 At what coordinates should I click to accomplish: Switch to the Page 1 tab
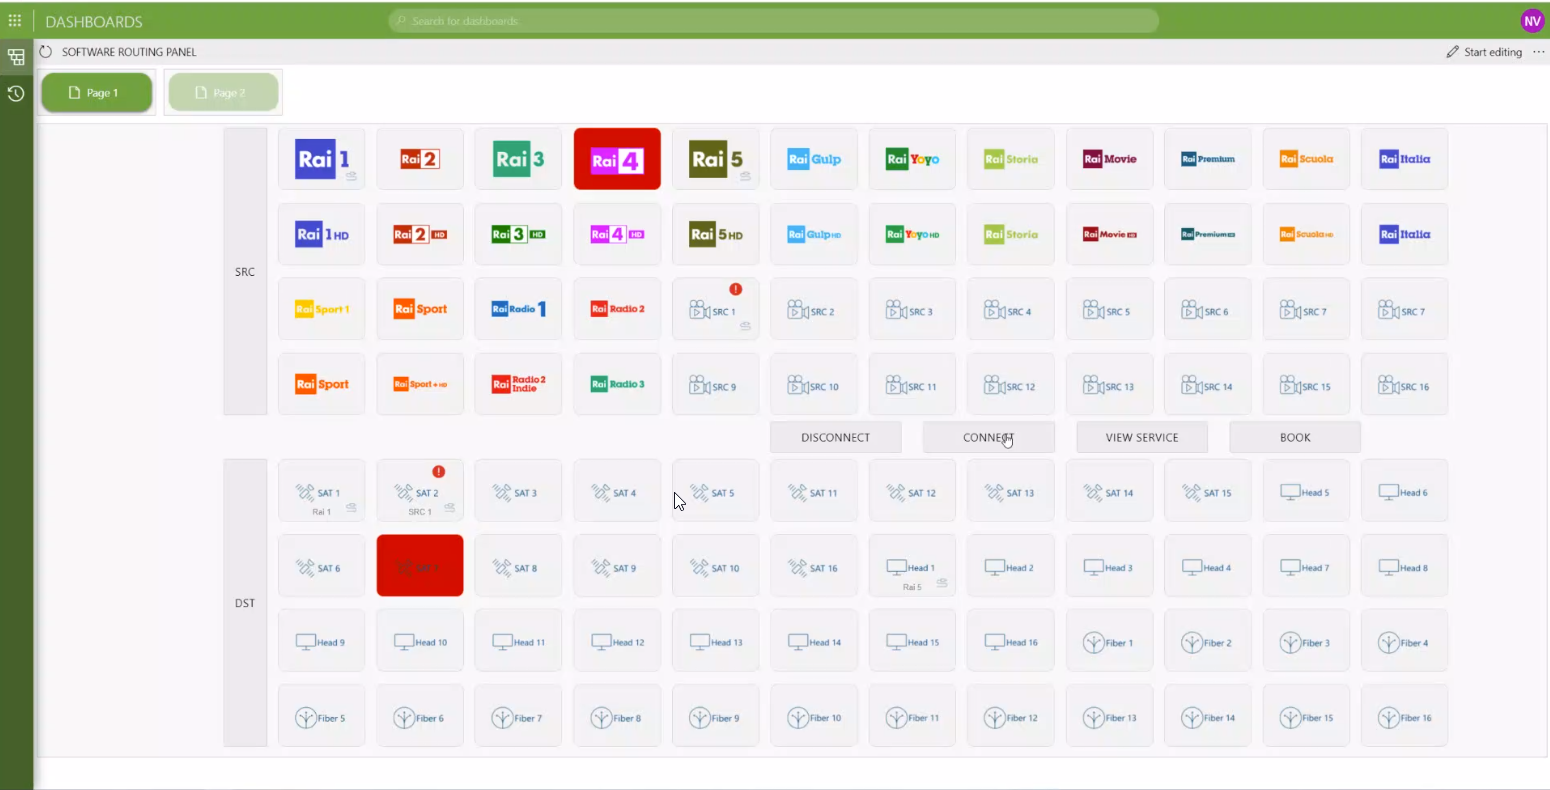[x=97, y=93]
